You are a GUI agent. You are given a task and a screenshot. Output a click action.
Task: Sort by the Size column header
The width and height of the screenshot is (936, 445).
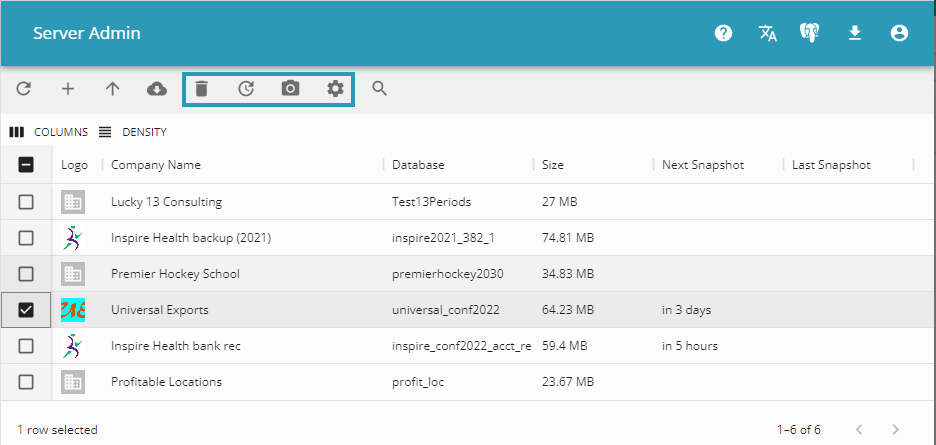click(553, 165)
